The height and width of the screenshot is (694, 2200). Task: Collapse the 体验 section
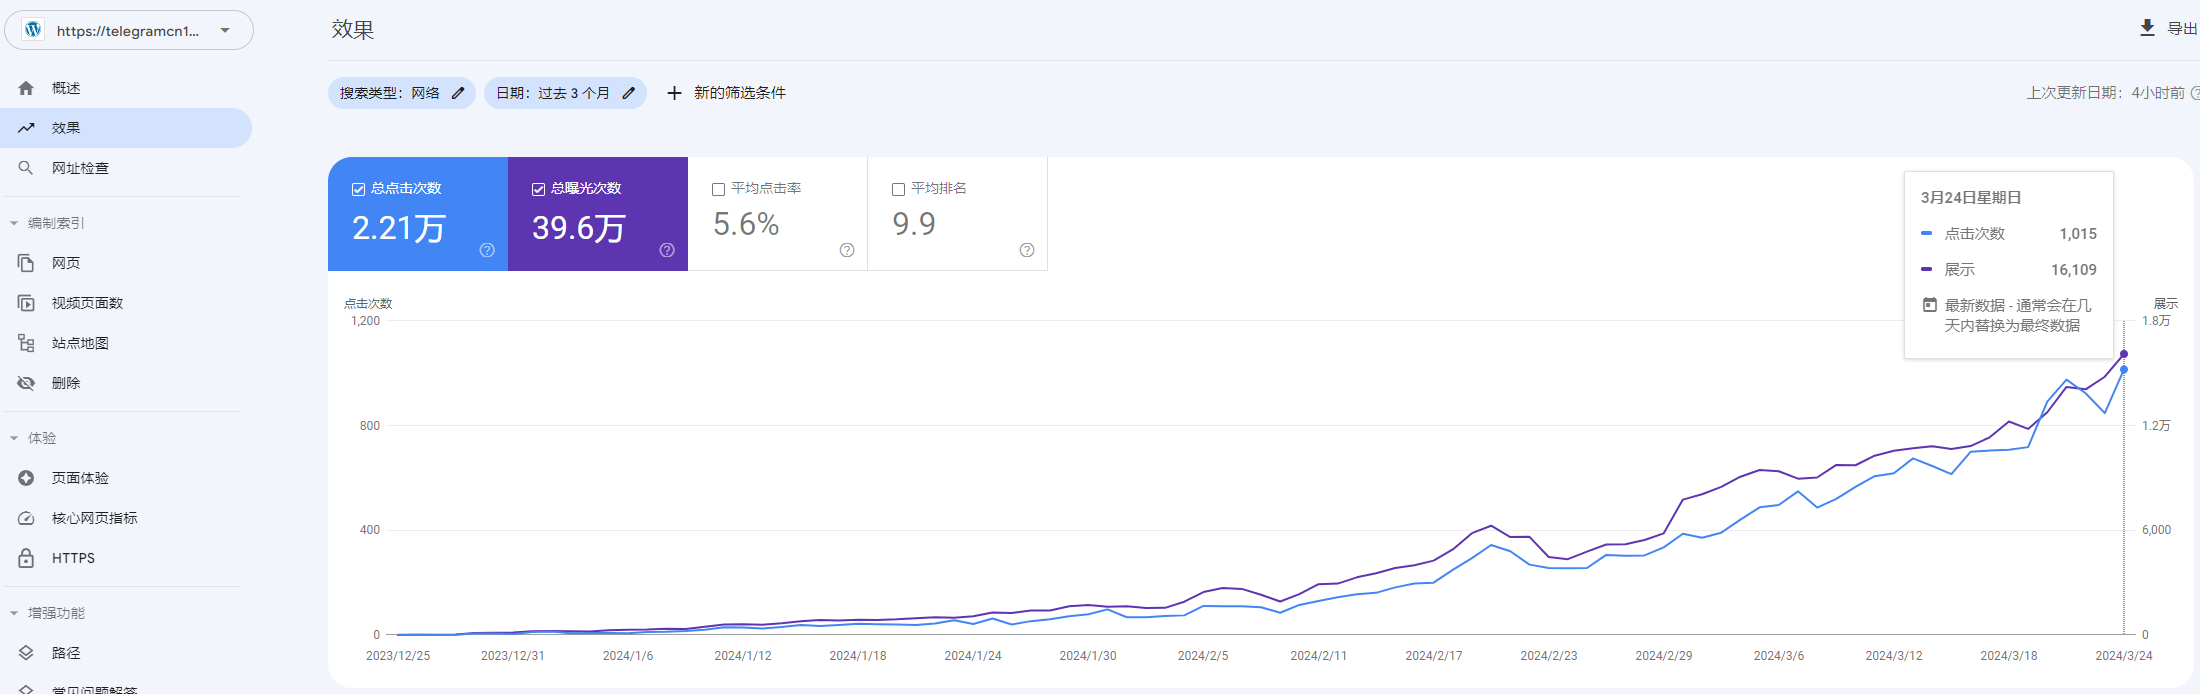click(x=14, y=438)
